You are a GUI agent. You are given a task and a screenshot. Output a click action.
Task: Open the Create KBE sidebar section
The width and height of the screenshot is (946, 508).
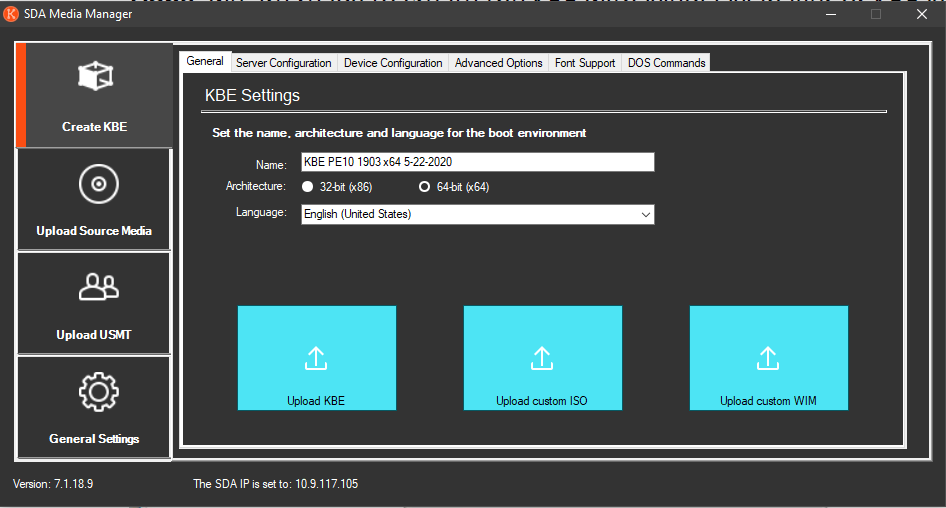(x=95, y=95)
